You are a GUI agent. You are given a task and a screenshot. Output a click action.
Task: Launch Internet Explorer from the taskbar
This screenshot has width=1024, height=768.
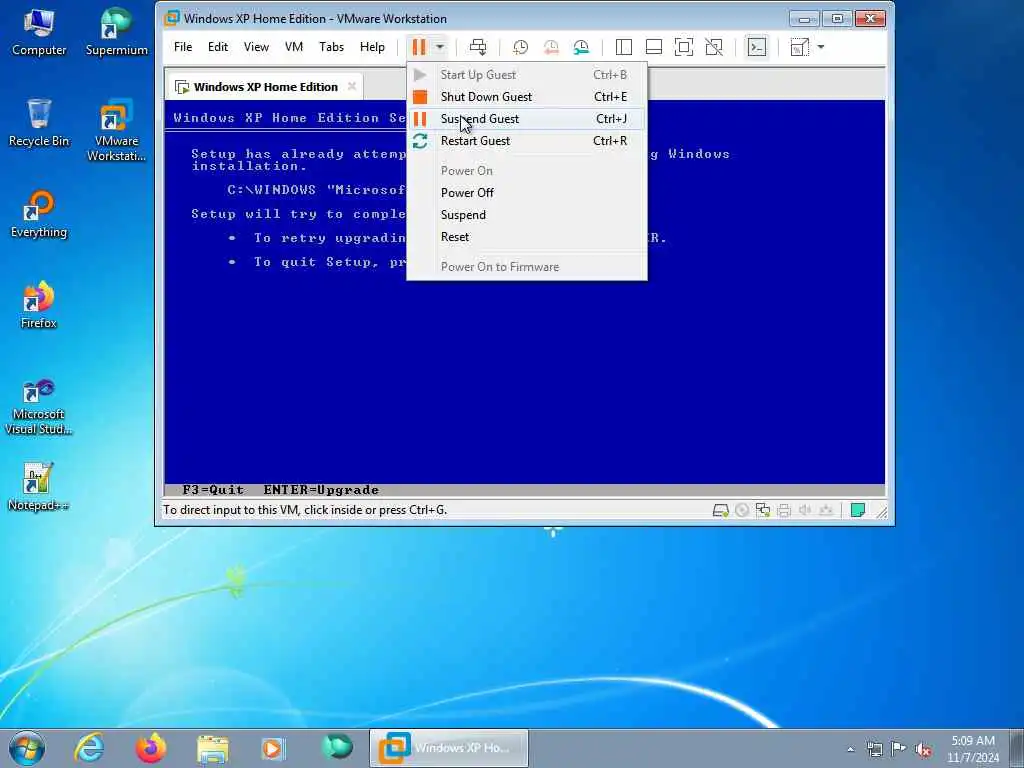pos(89,748)
